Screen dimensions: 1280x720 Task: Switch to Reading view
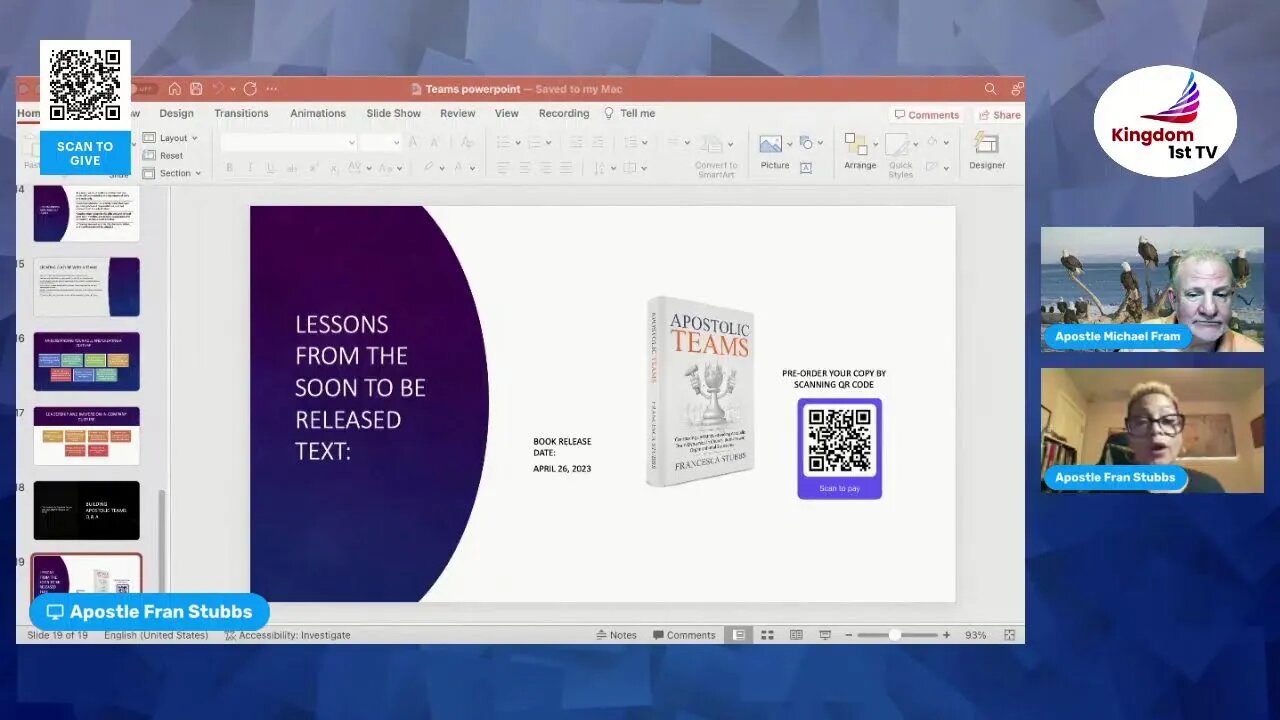pyautogui.click(x=796, y=635)
